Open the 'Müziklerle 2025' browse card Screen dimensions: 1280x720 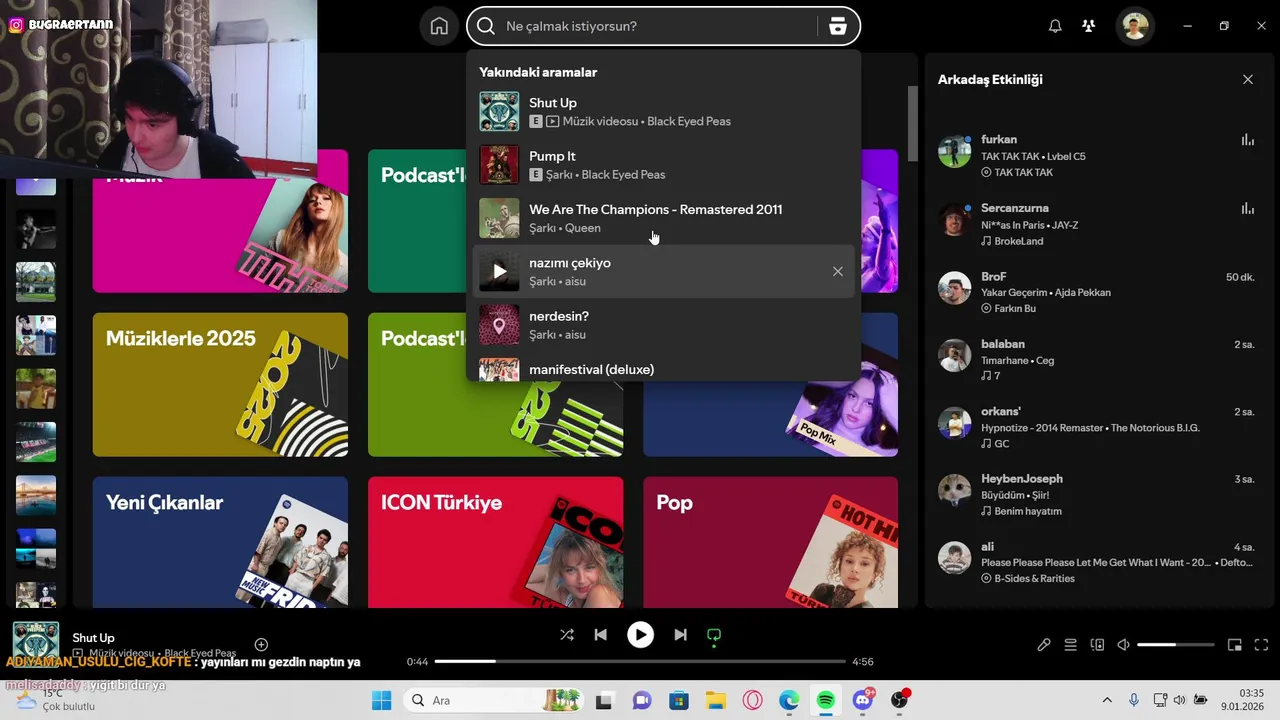220,384
